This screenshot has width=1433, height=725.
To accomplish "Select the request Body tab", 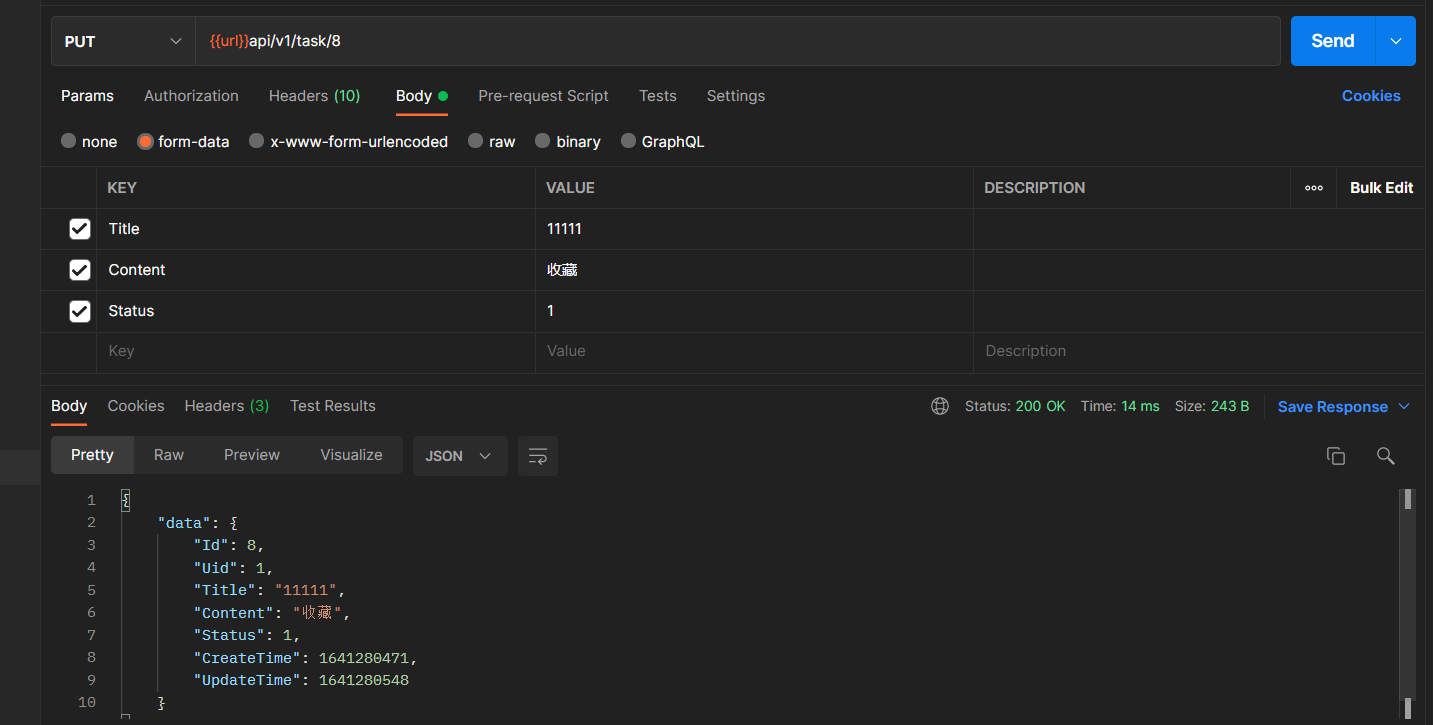I will [421, 96].
